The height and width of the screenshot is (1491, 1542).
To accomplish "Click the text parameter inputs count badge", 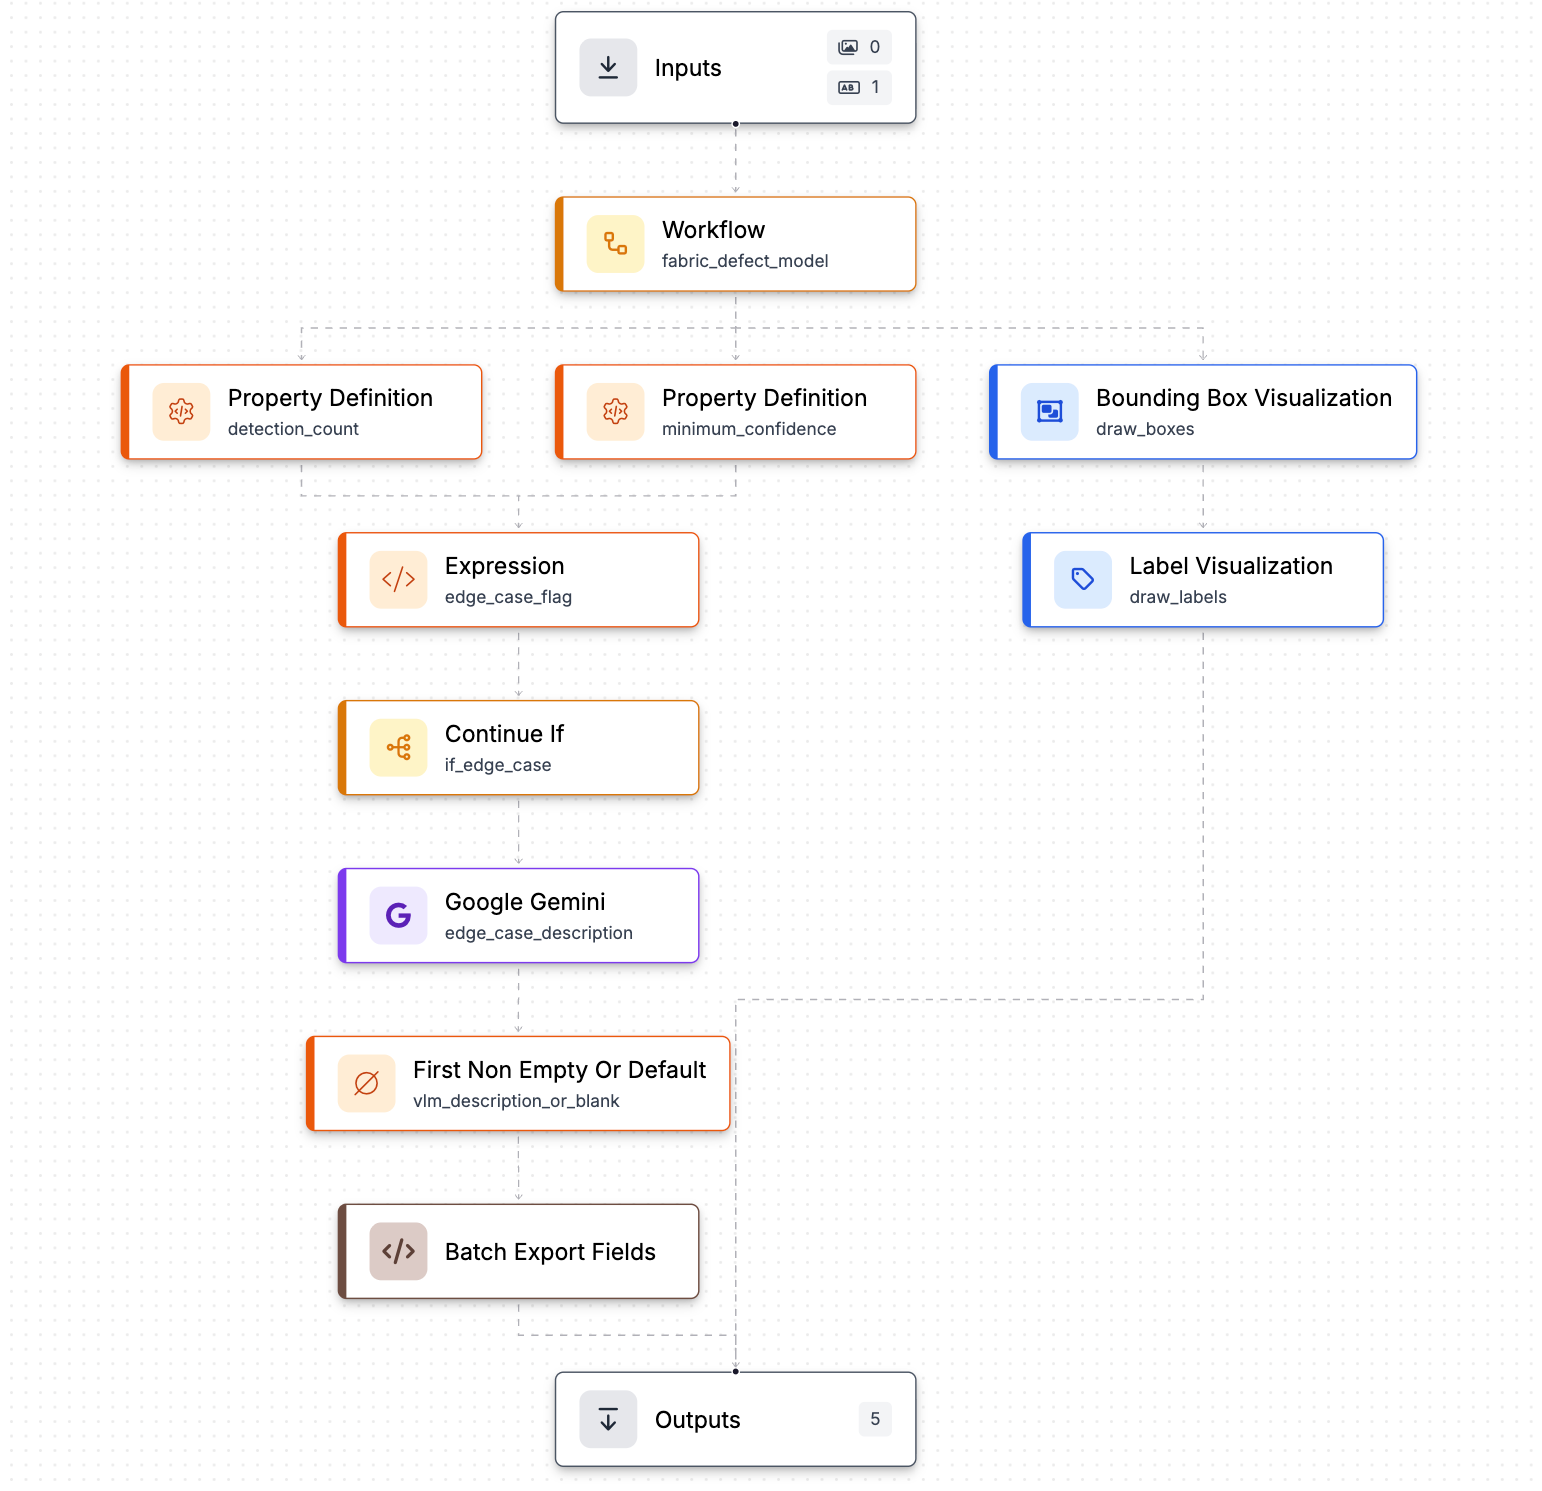I will (x=859, y=87).
